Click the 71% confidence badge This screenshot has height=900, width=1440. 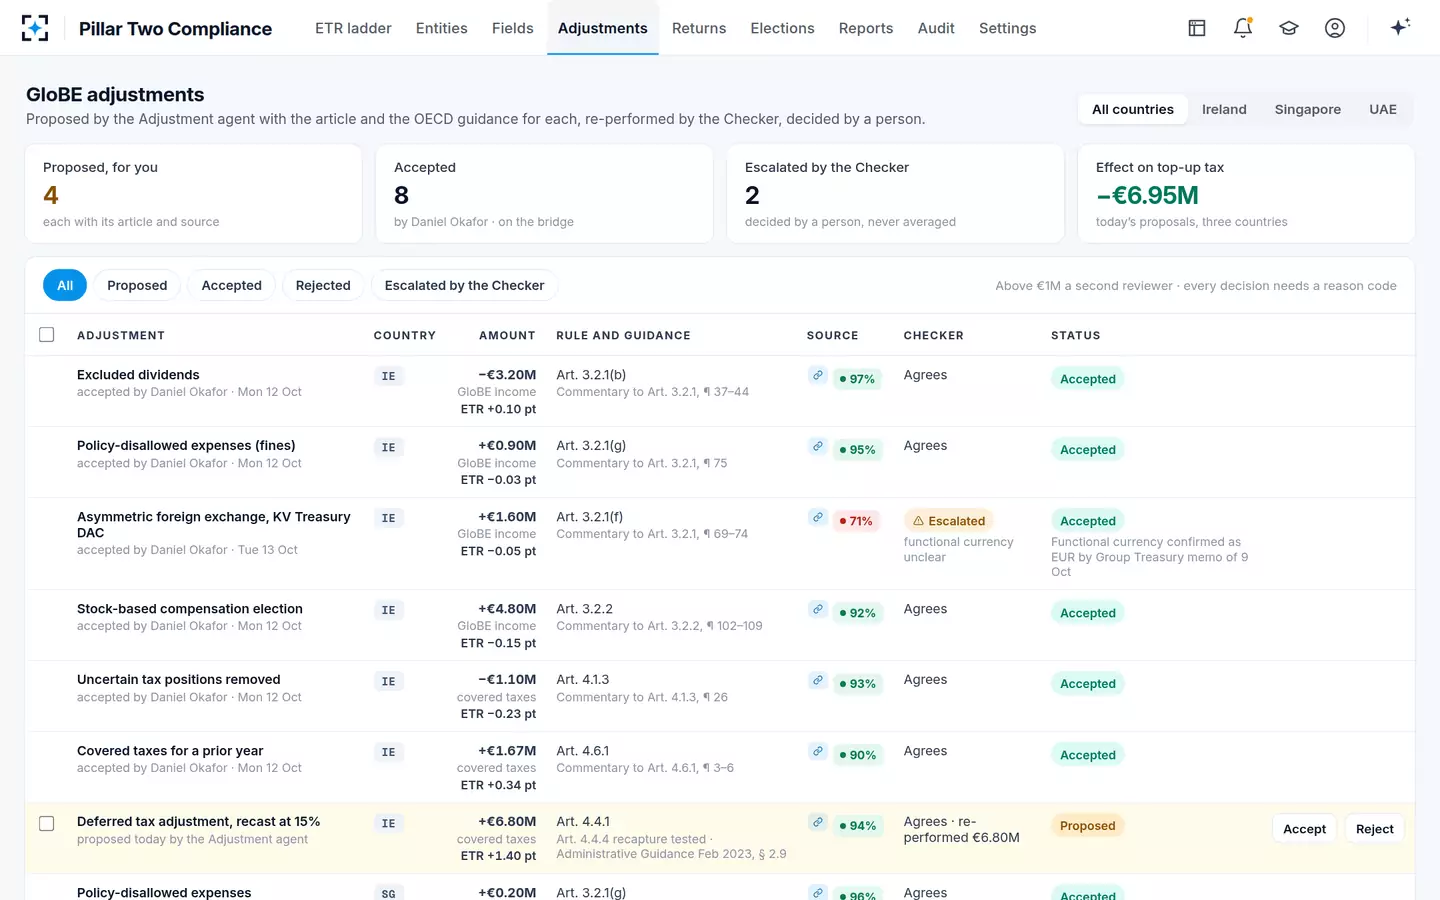(x=857, y=521)
